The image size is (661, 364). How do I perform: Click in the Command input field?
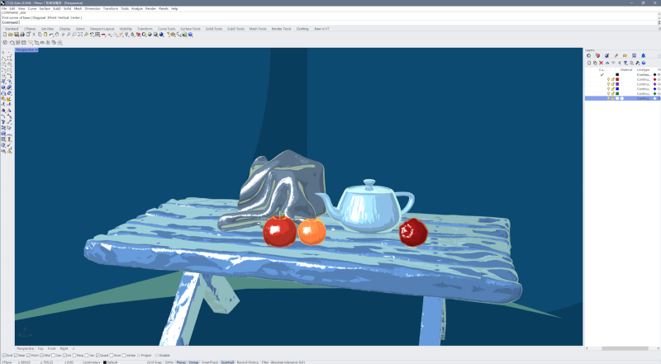pos(329,22)
